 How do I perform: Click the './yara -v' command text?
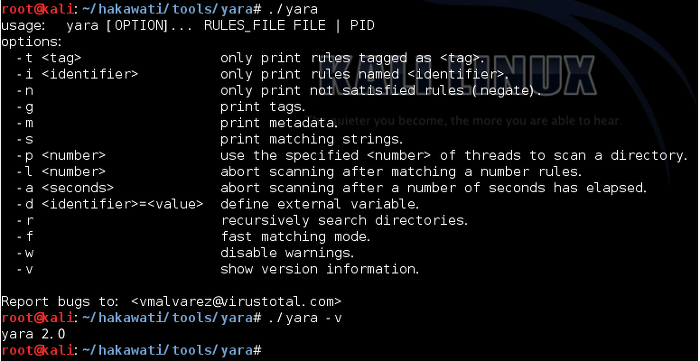point(305,318)
